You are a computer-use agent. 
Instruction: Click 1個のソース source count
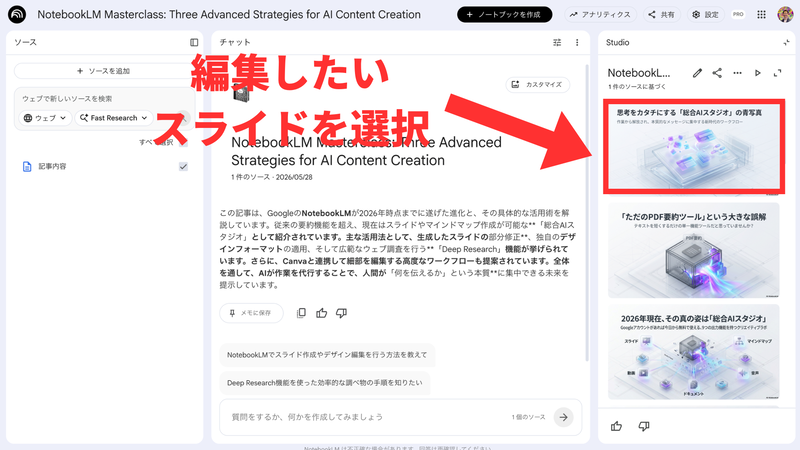(x=529, y=417)
